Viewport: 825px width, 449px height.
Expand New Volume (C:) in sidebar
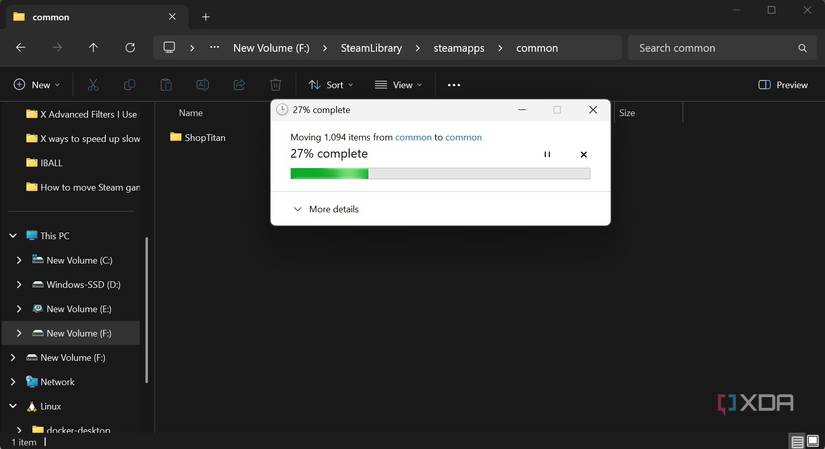pos(19,260)
